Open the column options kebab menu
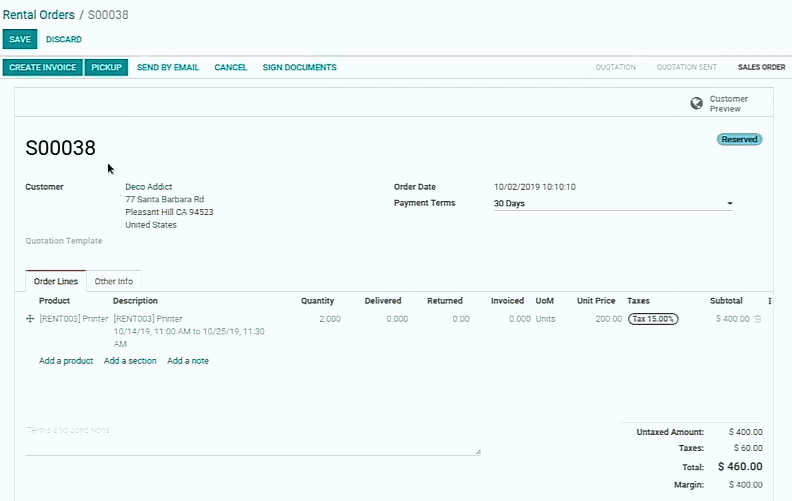The width and height of the screenshot is (792, 501). [769, 301]
